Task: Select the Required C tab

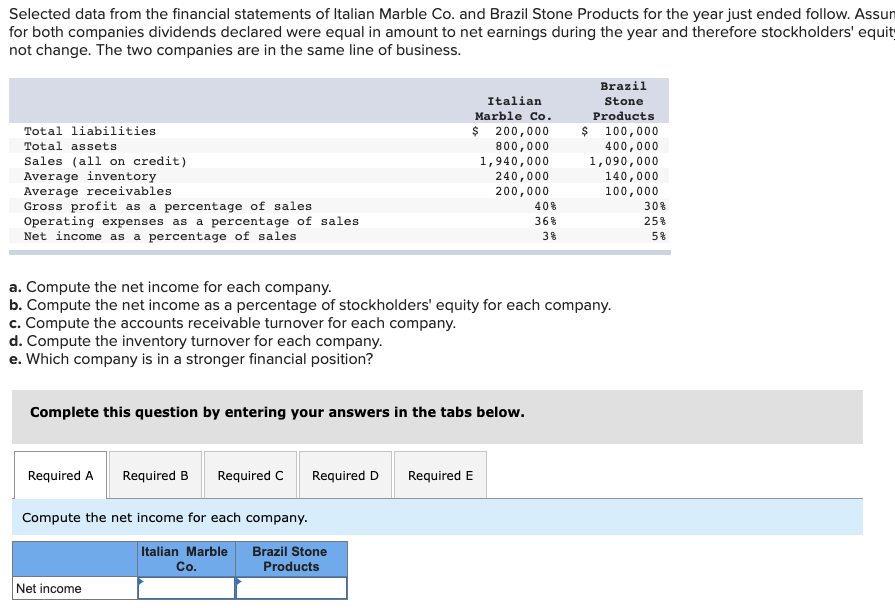Action: click(250, 475)
